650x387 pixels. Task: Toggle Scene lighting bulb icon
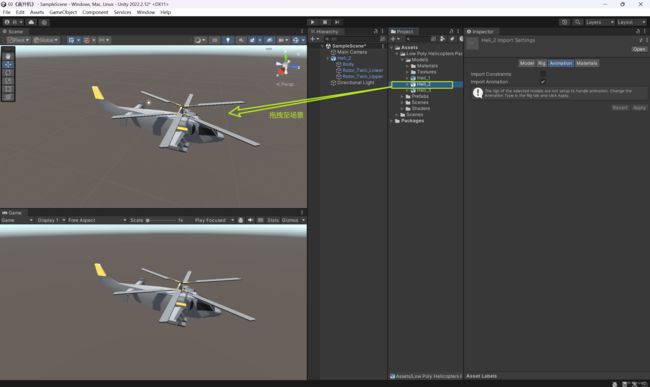pos(228,40)
